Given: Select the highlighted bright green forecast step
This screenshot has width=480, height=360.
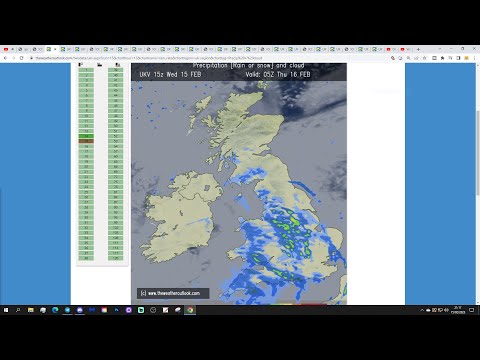Looking at the screenshot, I should click(x=86, y=136).
